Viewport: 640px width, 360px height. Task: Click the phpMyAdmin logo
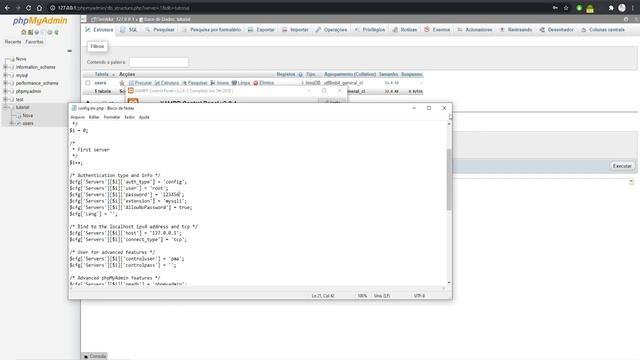[40, 20]
